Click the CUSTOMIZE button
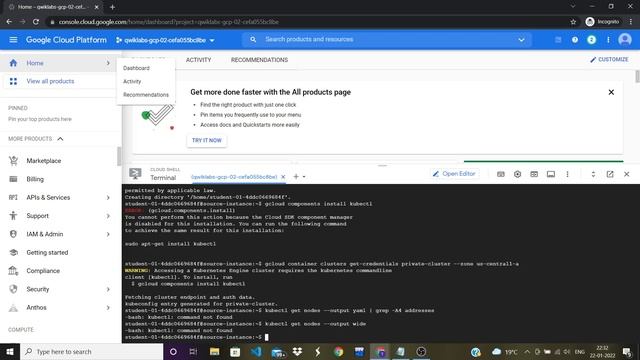640x360 pixels. pyautogui.click(x=609, y=60)
